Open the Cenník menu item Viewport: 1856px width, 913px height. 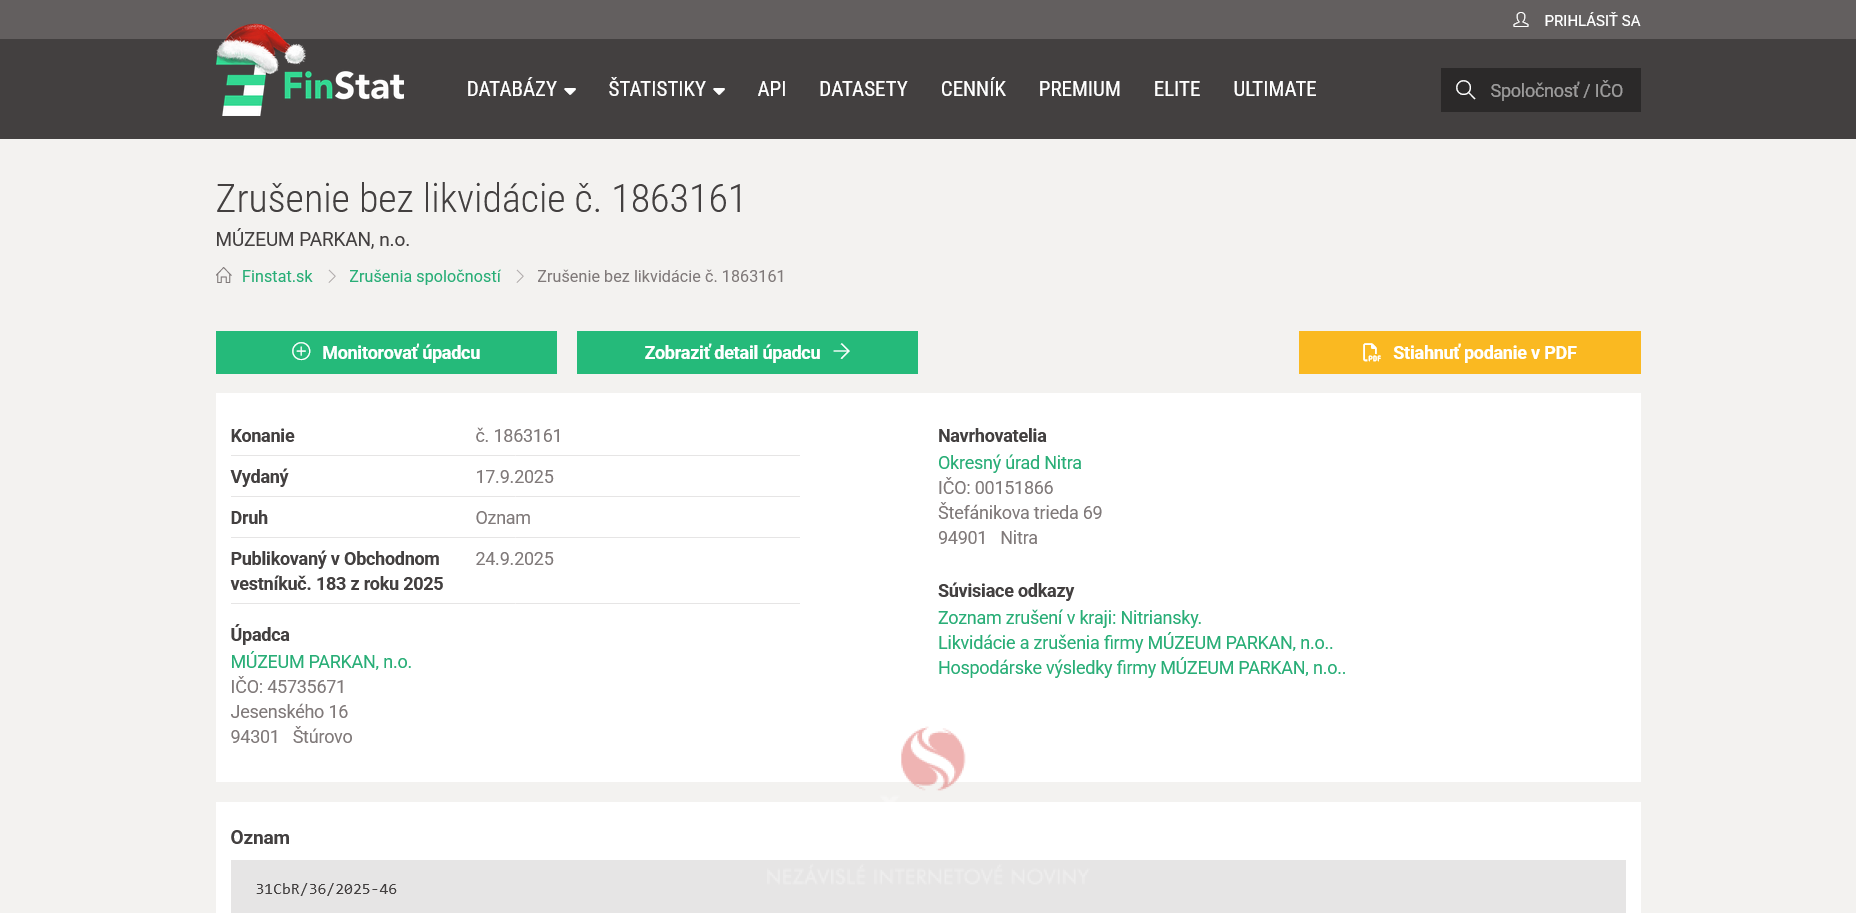[973, 89]
